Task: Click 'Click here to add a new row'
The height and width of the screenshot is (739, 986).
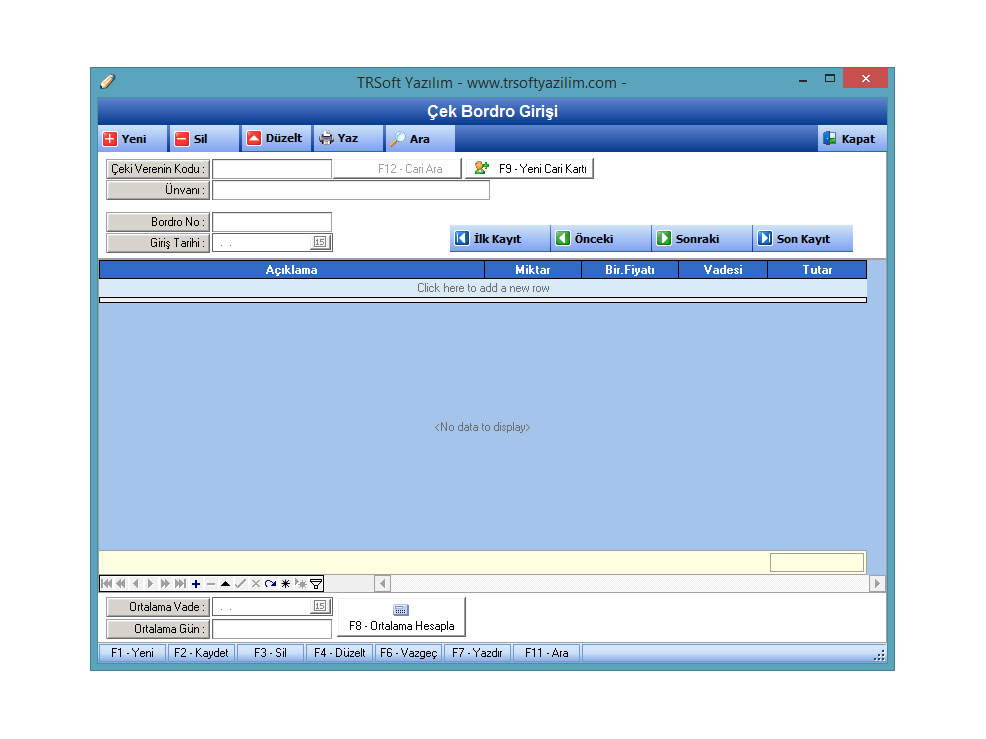Action: (x=483, y=288)
